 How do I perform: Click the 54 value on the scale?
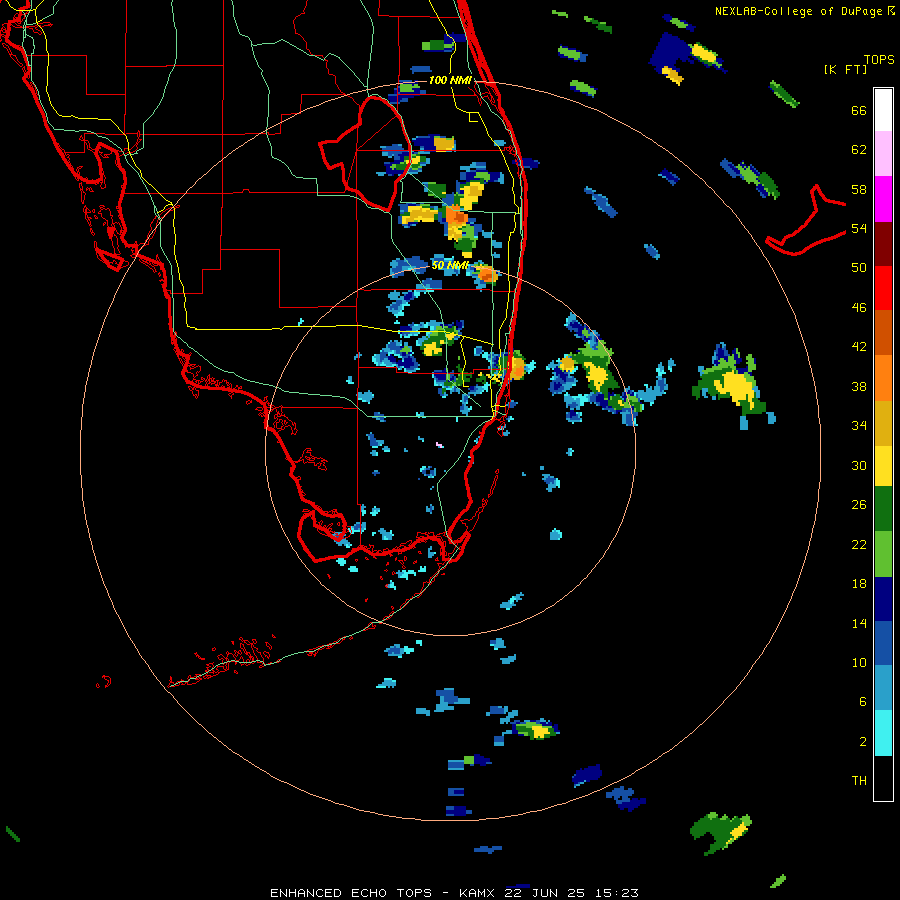(859, 228)
